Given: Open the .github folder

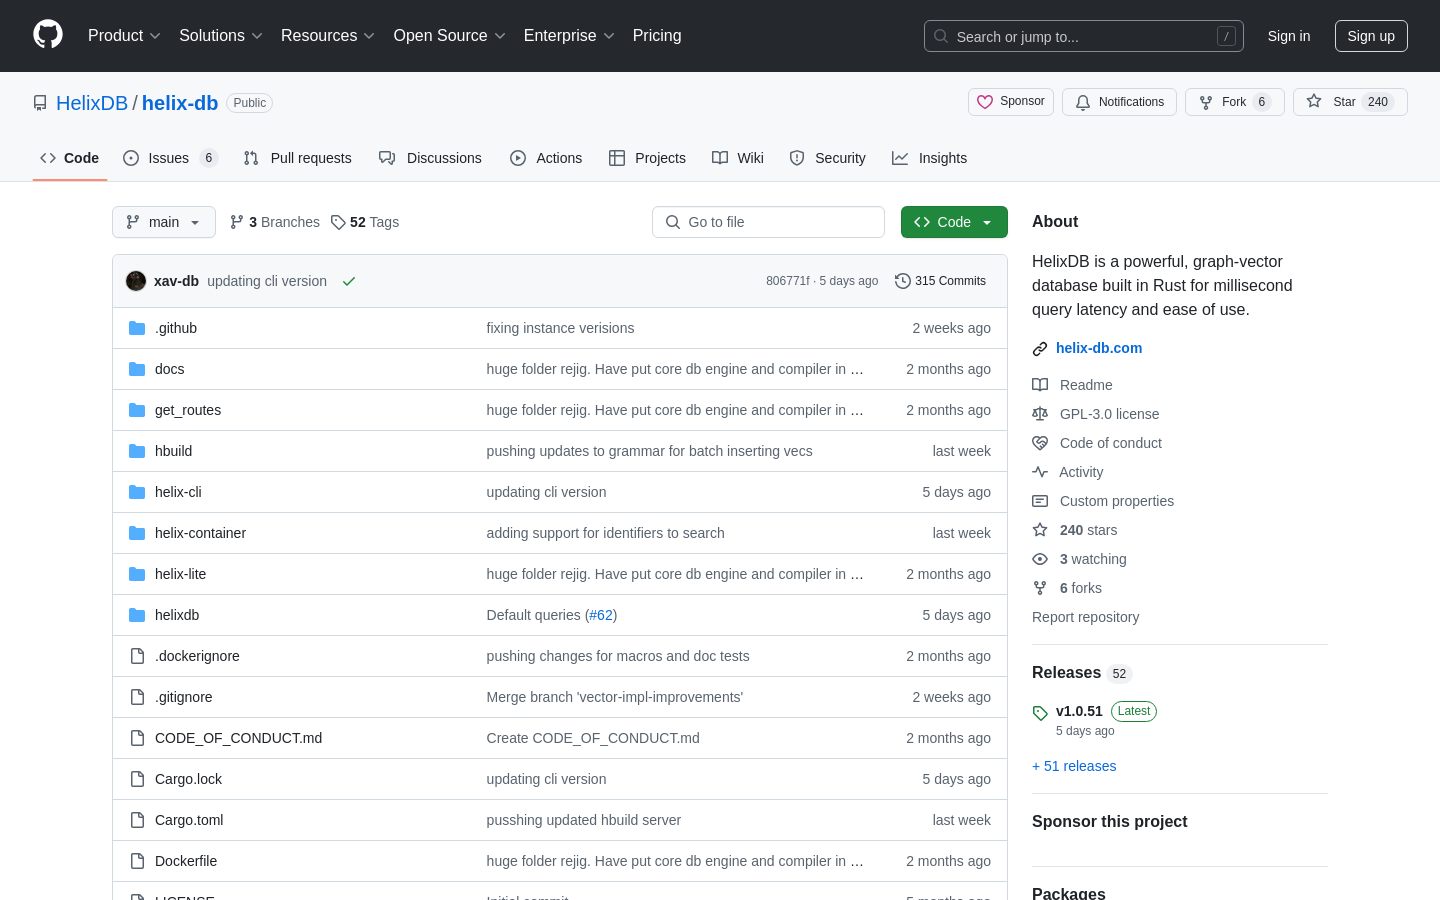Looking at the screenshot, I should tap(176, 328).
